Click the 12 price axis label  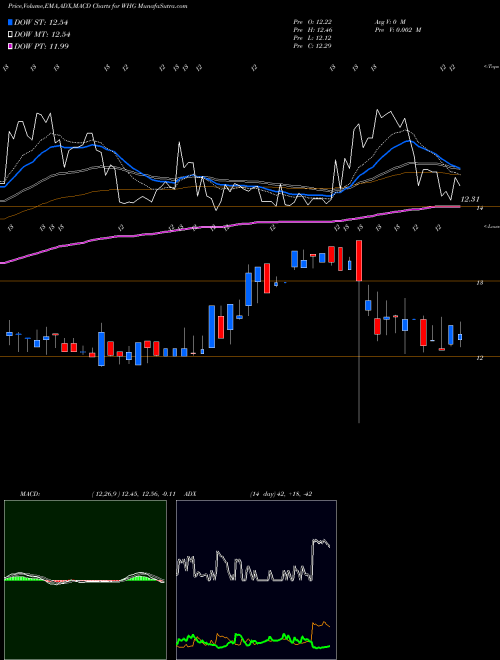click(479, 358)
